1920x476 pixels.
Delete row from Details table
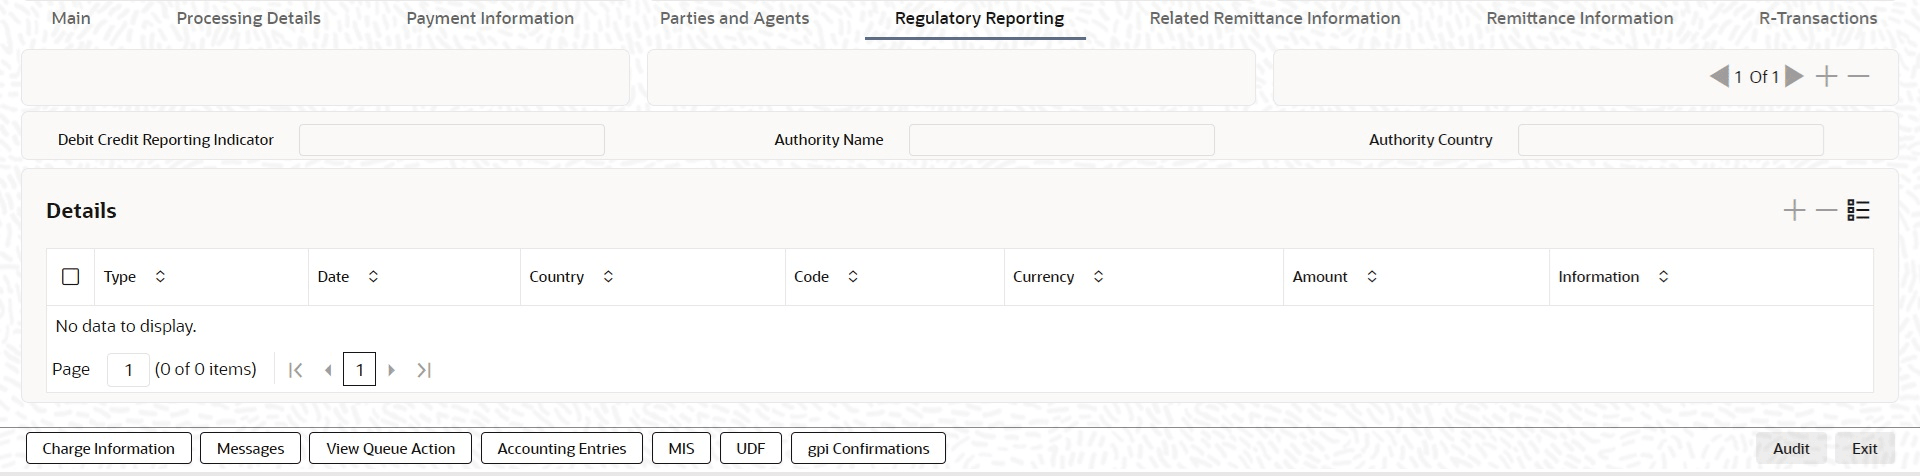1826,211
